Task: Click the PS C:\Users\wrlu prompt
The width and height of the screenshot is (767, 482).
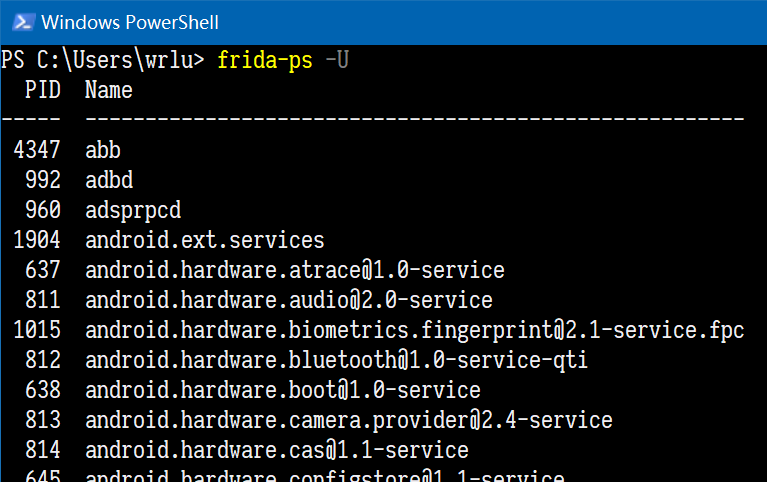Action: [x=103, y=60]
